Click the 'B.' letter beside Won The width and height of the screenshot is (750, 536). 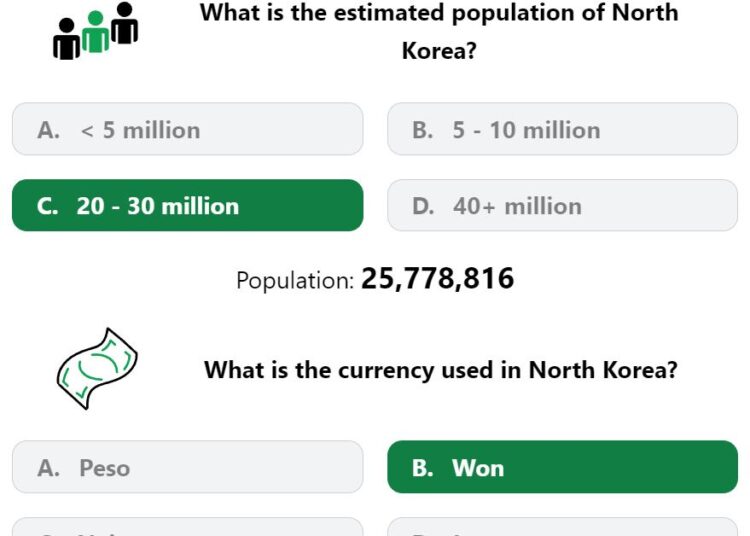423,468
